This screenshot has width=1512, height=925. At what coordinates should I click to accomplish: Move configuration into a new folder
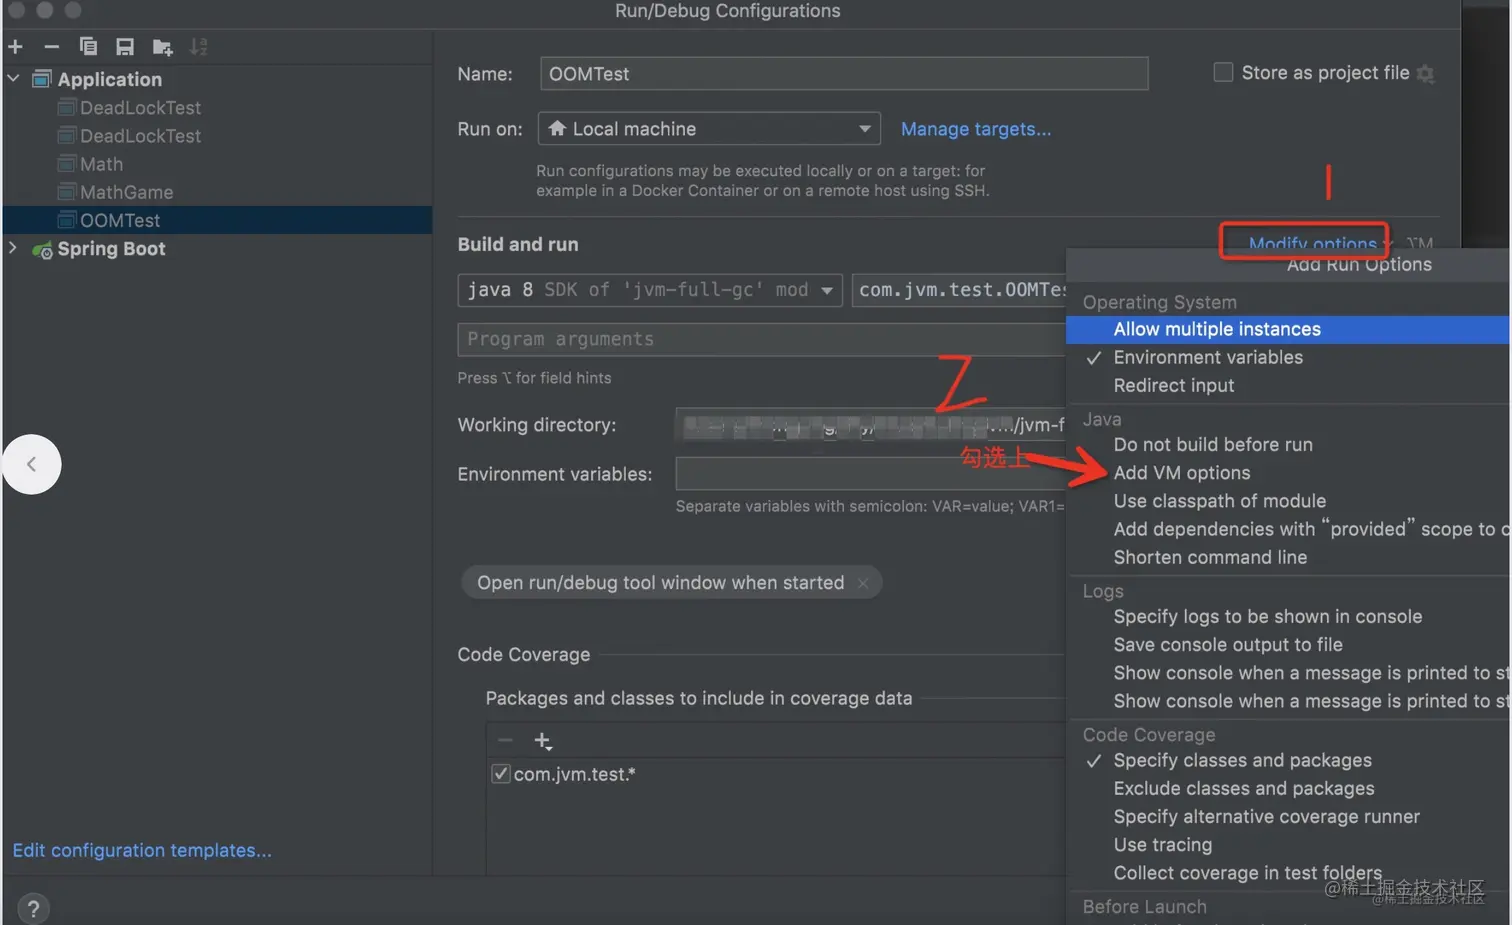point(162,46)
